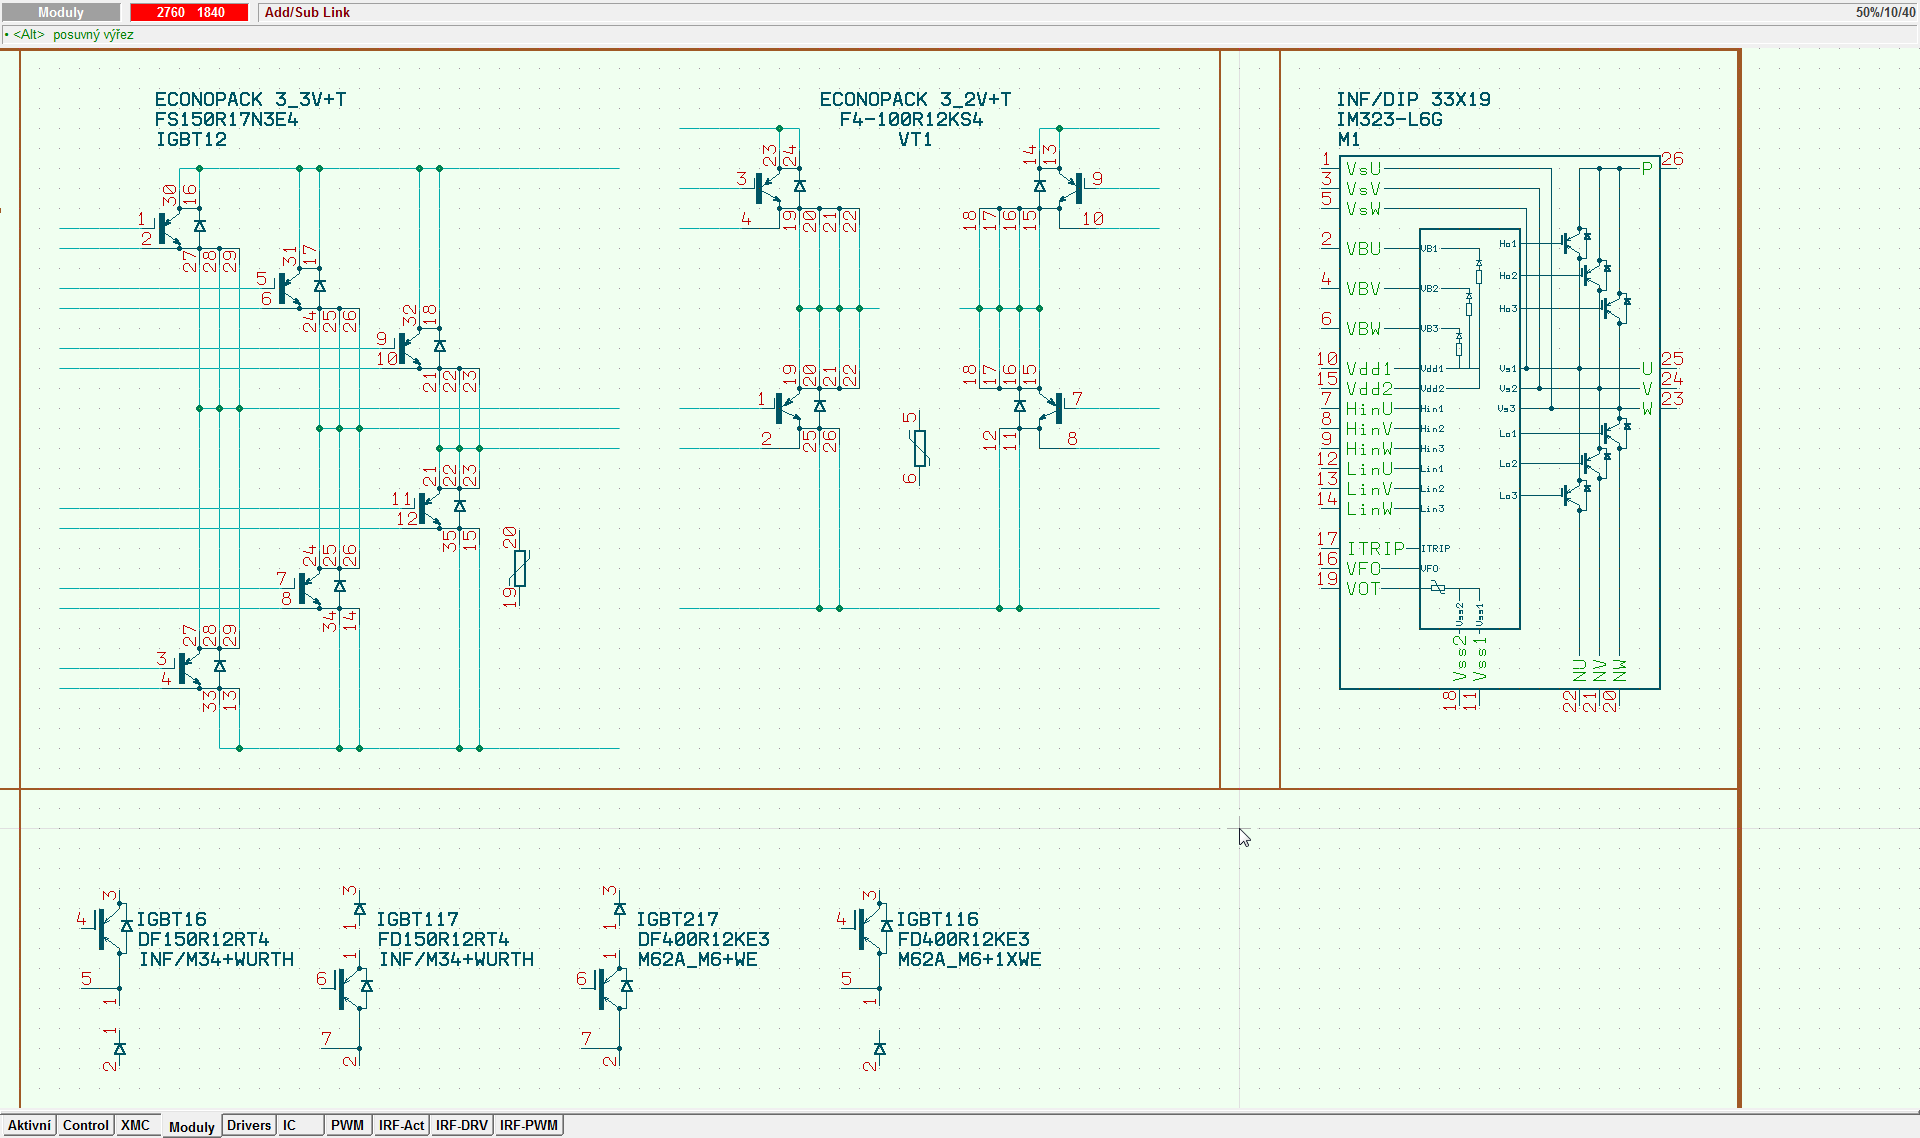1920x1138 pixels.
Task: Click the IGBT217 transistor symbol
Action: pos(612,988)
